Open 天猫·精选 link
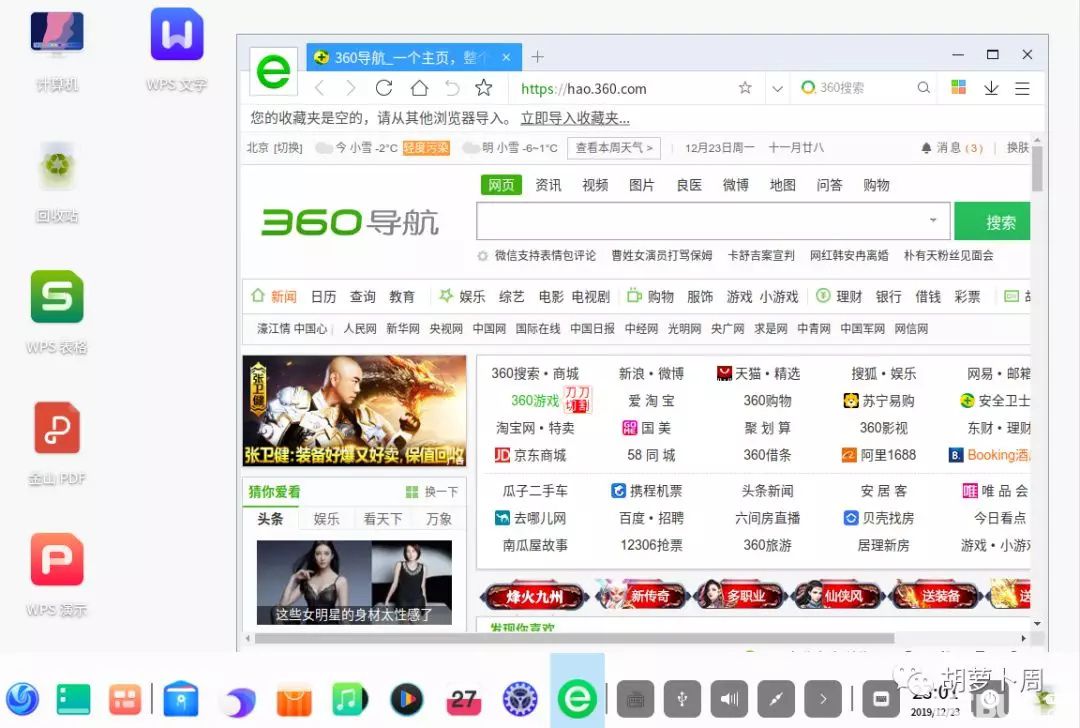1080x728 pixels. click(x=758, y=373)
